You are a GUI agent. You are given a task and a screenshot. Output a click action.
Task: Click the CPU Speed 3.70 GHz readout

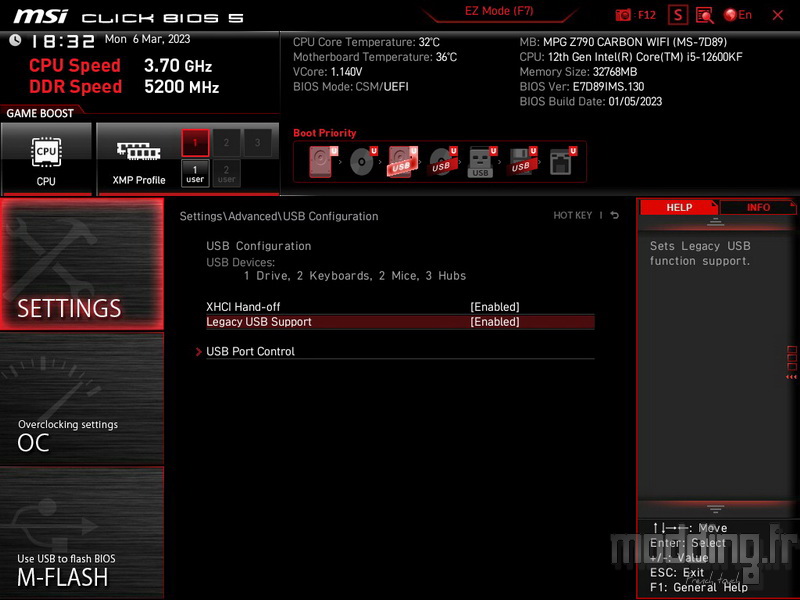tap(120, 65)
